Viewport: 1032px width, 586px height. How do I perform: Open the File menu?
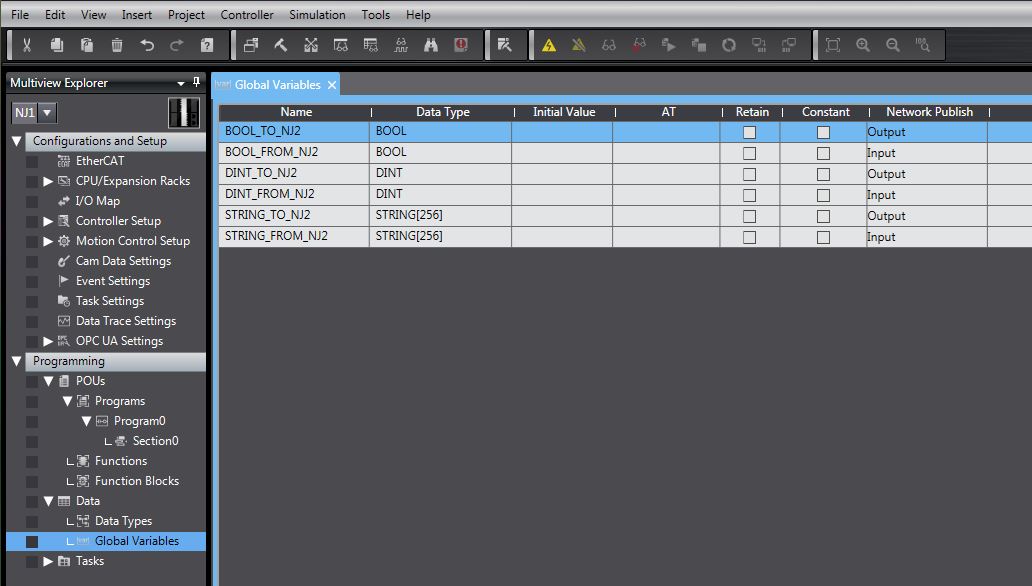point(20,14)
